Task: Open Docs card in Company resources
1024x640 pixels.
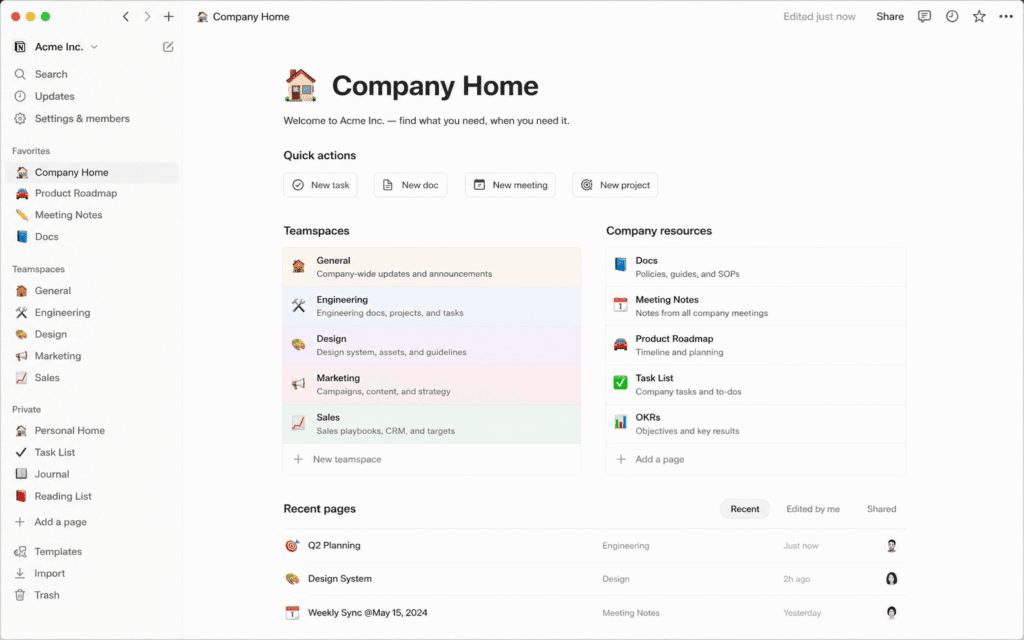Action: tap(756, 267)
